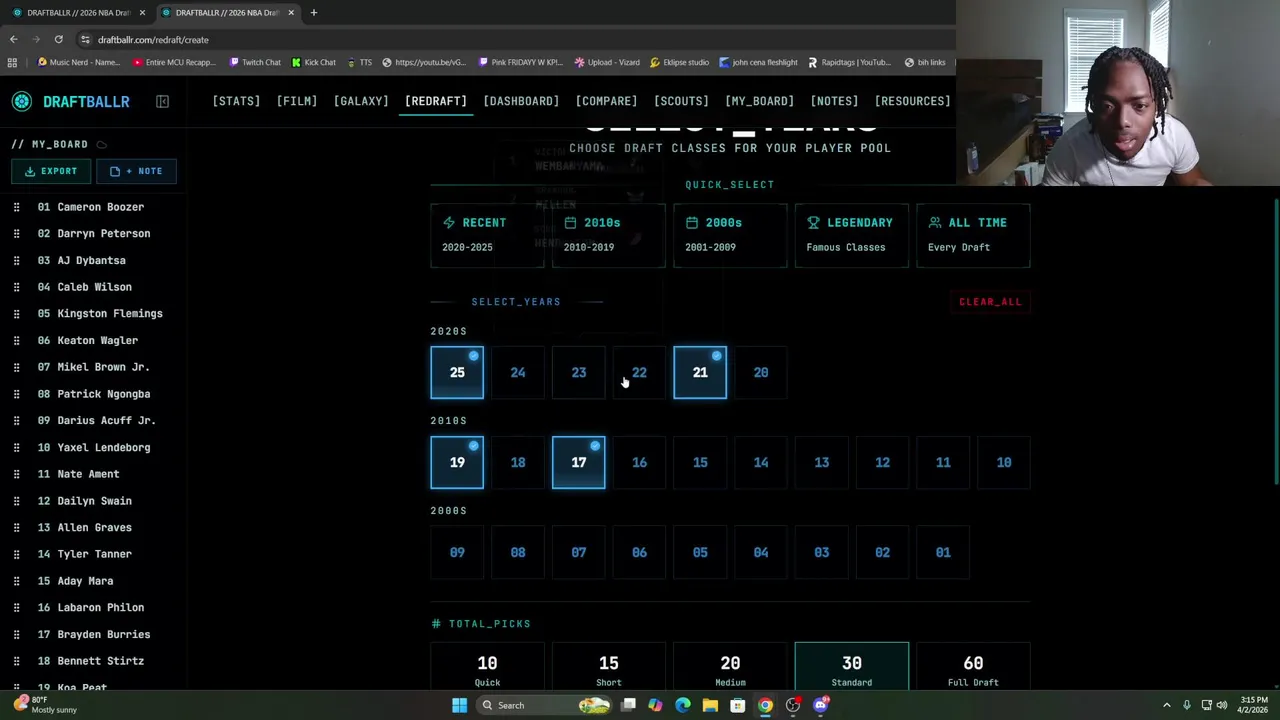Select draft year 23

pos(579,372)
